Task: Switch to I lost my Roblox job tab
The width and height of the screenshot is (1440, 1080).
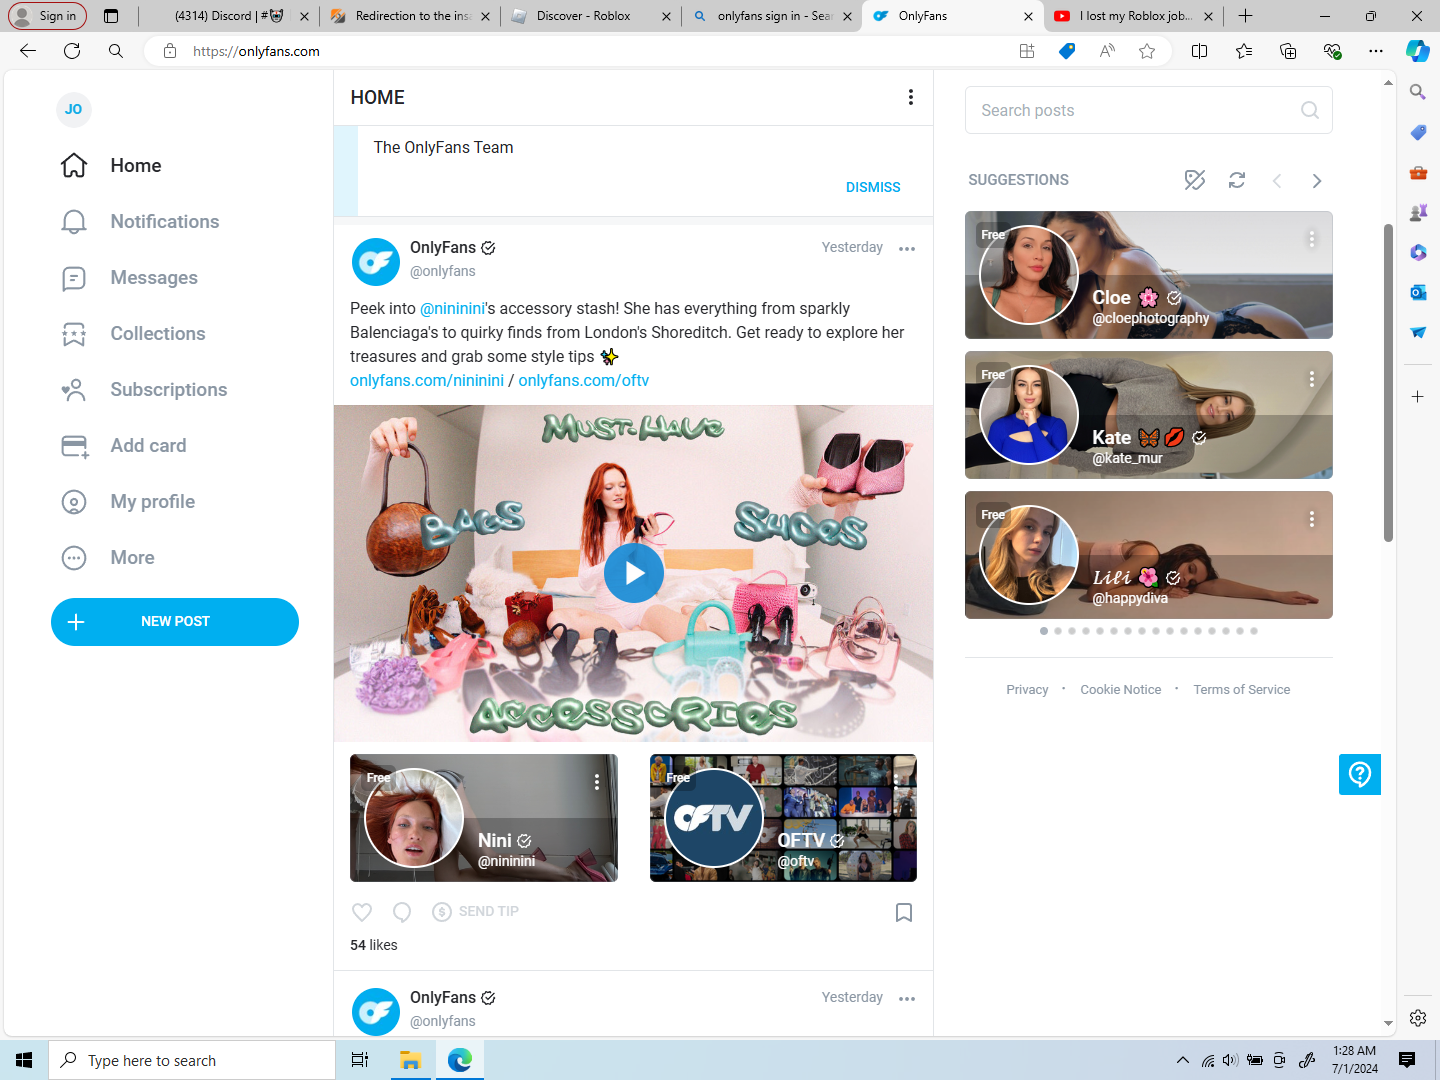Action: click(x=1133, y=16)
